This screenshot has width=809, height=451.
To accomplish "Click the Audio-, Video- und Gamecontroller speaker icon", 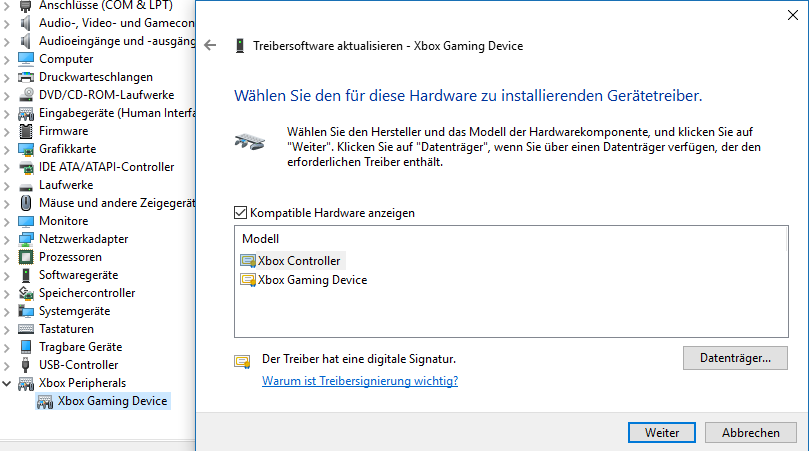I will click(x=25, y=23).
